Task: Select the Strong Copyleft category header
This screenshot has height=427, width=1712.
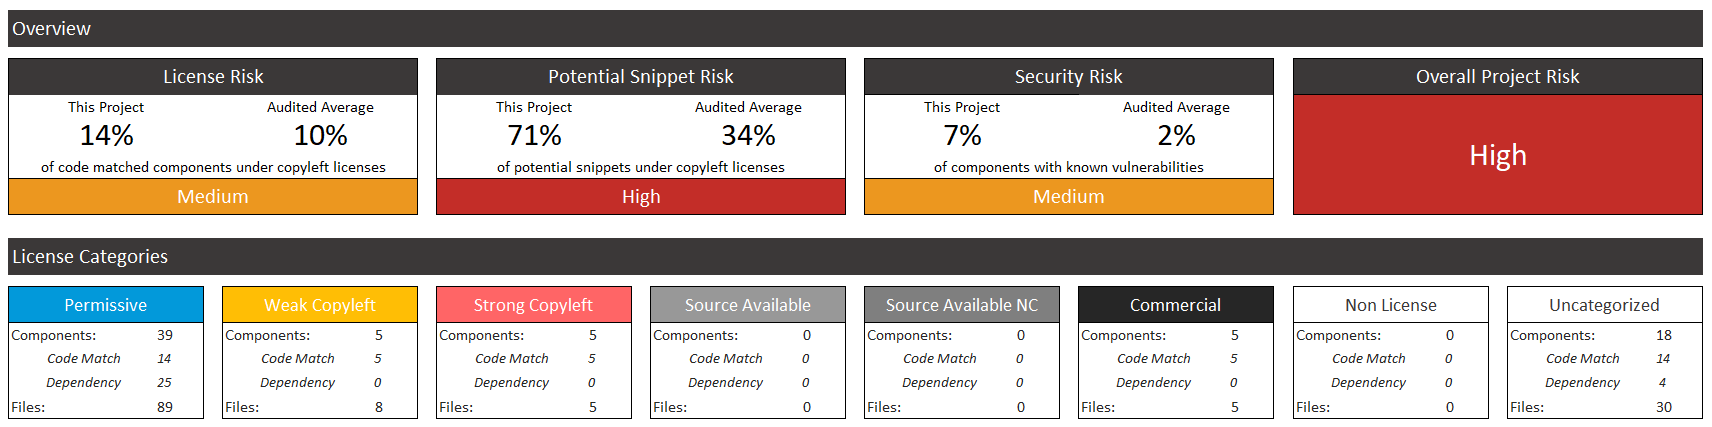Action: click(x=534, y=305)
